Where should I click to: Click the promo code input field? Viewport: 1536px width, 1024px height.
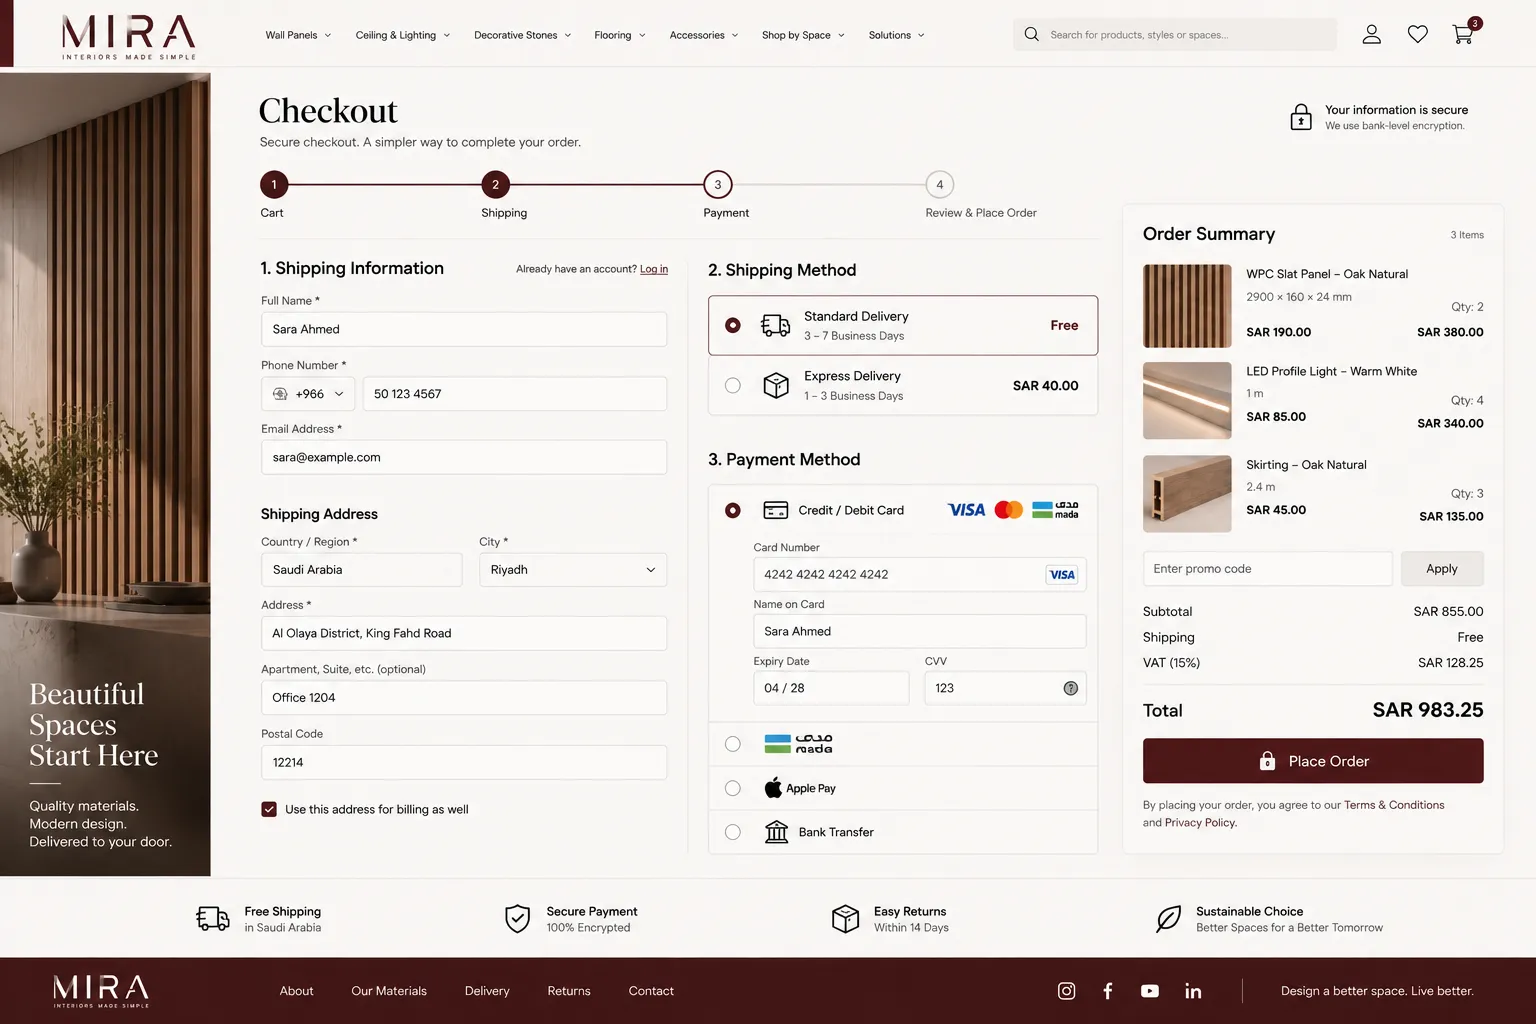coord(1267,569)
